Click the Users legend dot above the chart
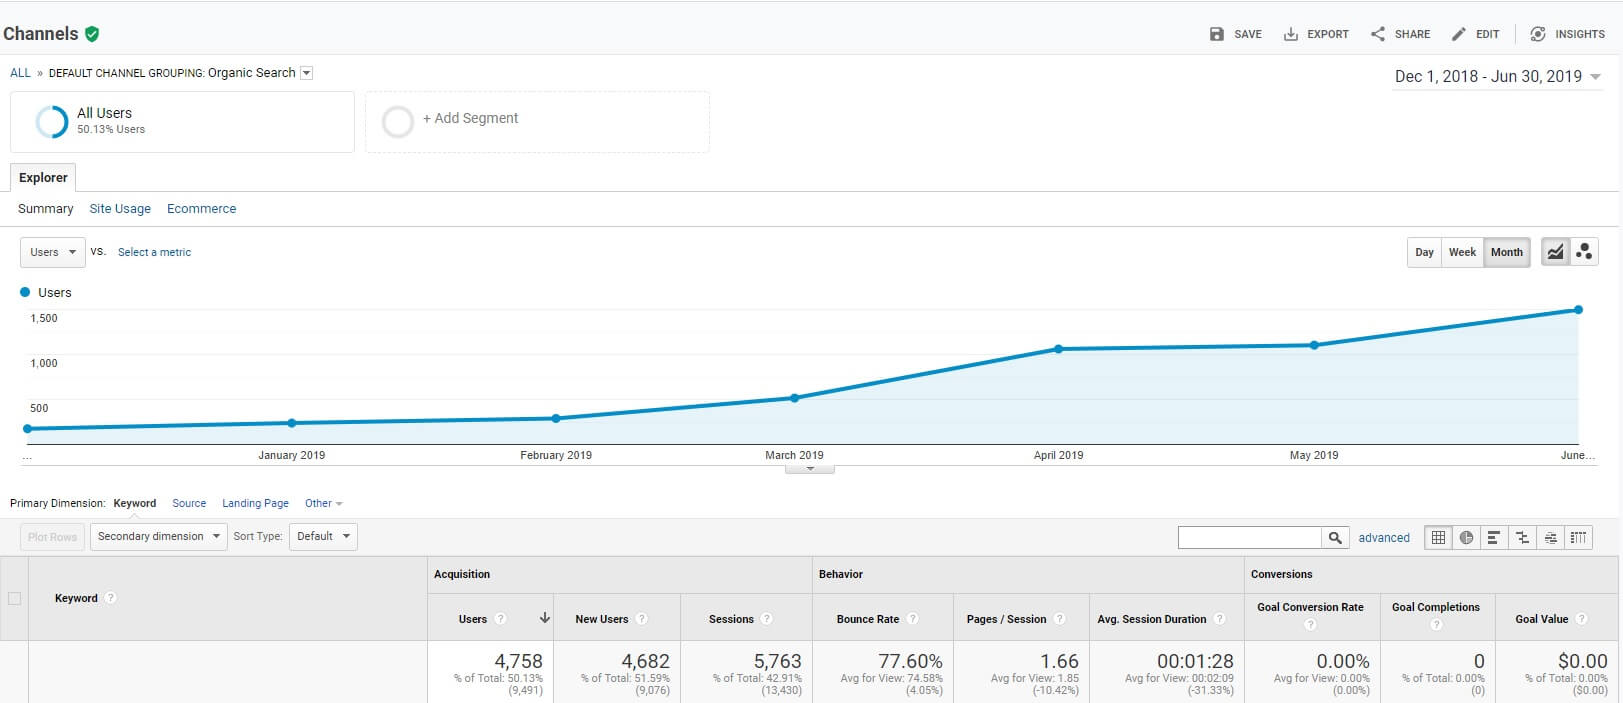 point(25,292)
